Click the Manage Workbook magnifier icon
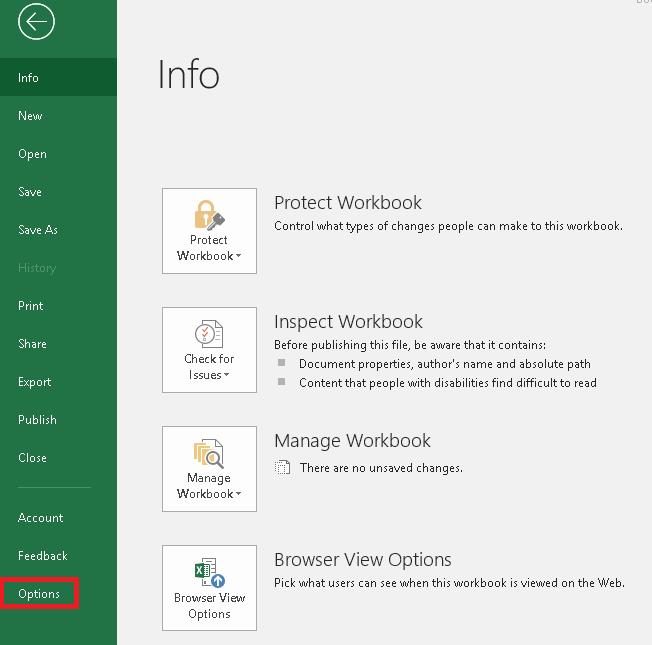The image size is (652, 645). [209, 453]
